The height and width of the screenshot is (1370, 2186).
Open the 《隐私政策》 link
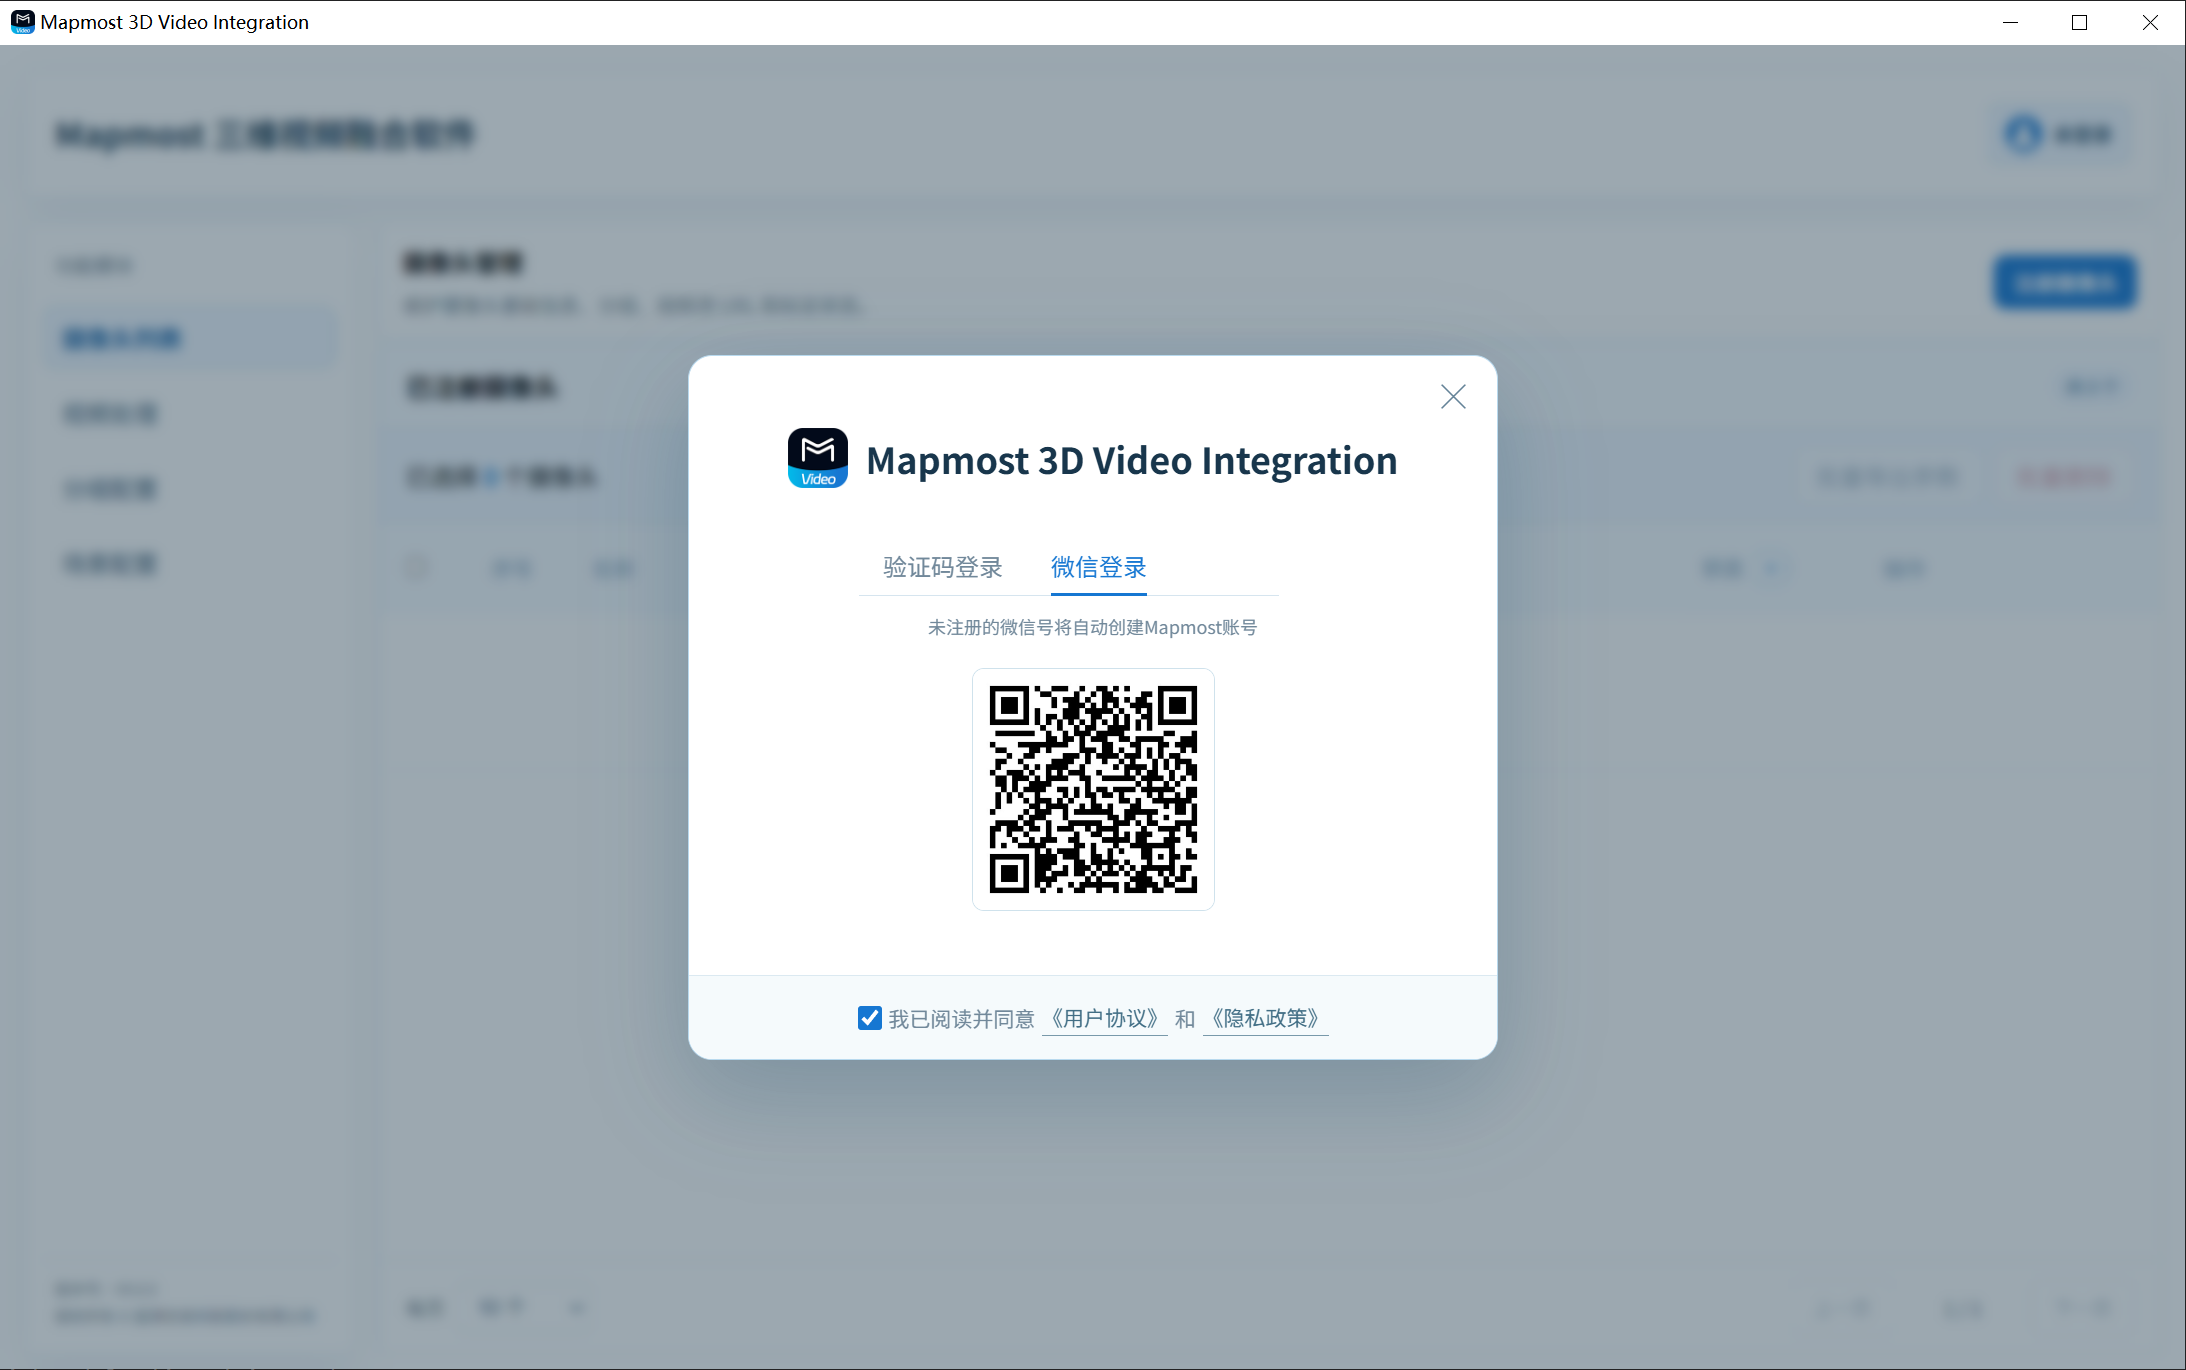[x=1265, y=1019]
